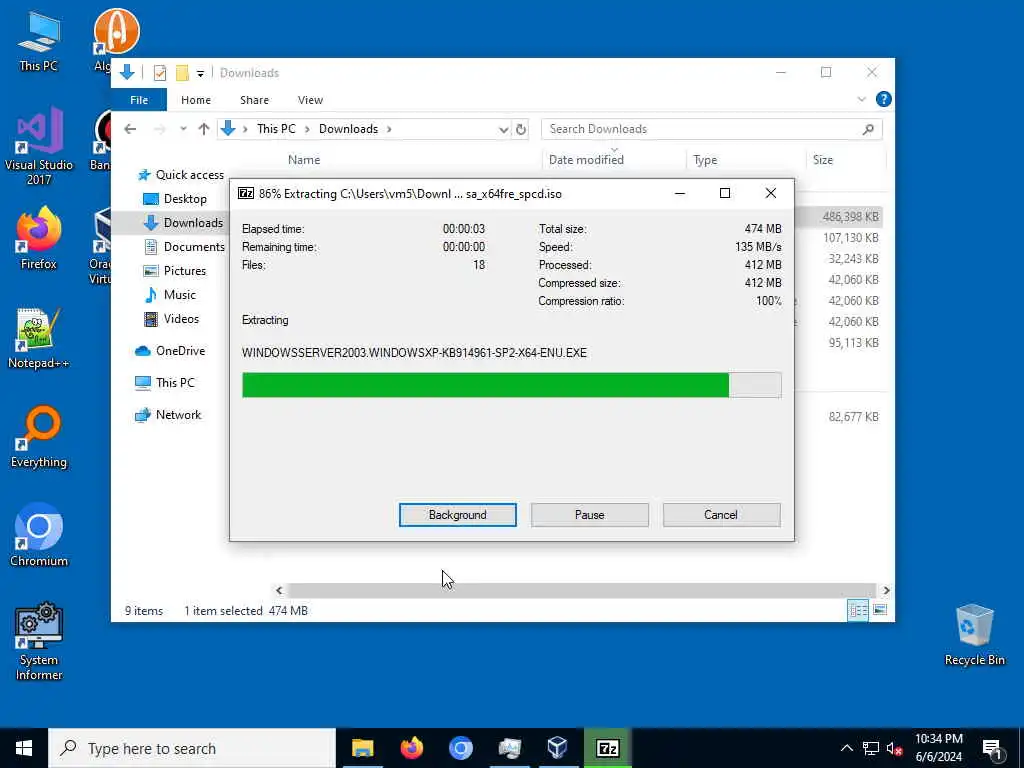Click the Explorer back arrow

point(130,129)
